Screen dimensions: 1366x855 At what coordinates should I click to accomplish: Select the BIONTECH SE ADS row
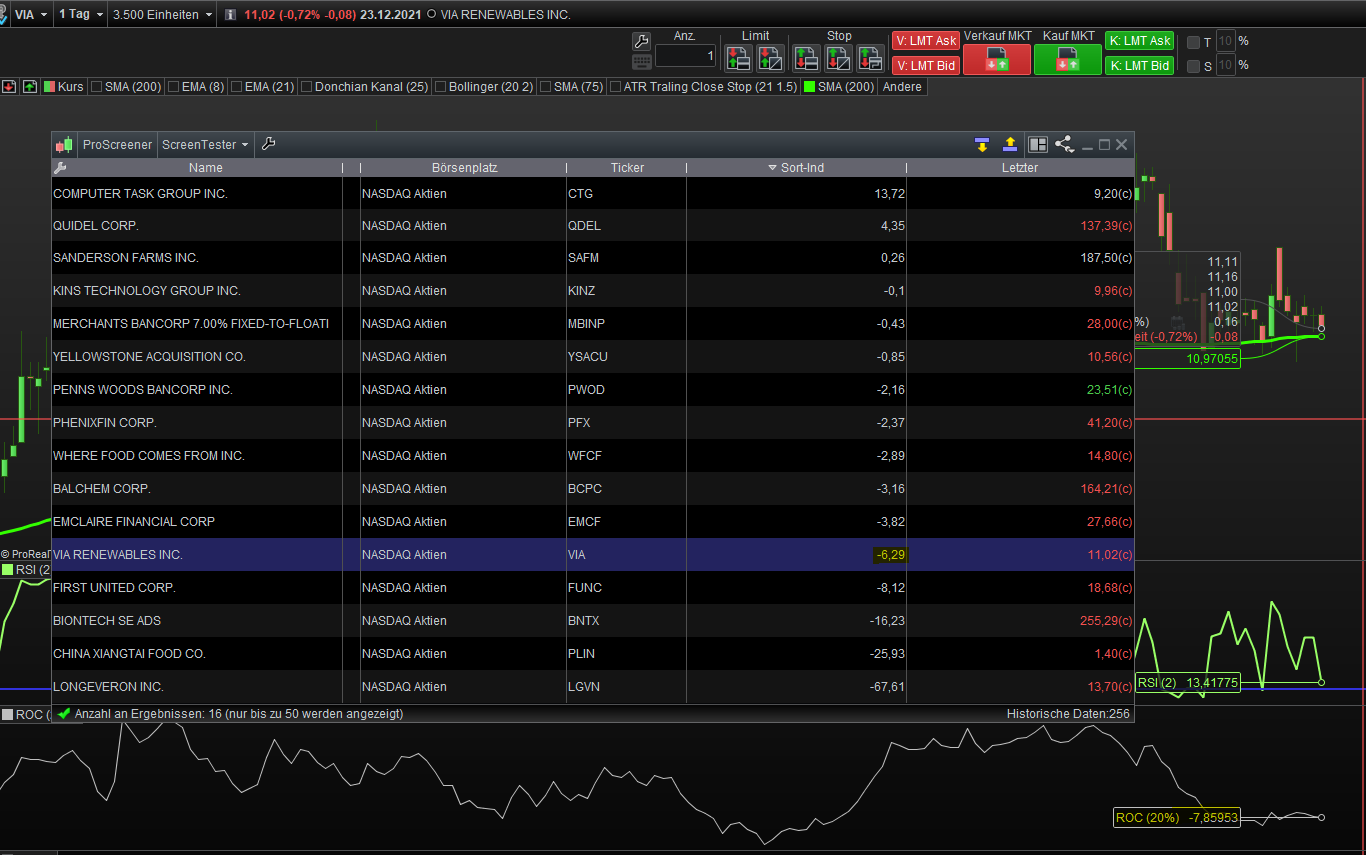click(107, 621)
